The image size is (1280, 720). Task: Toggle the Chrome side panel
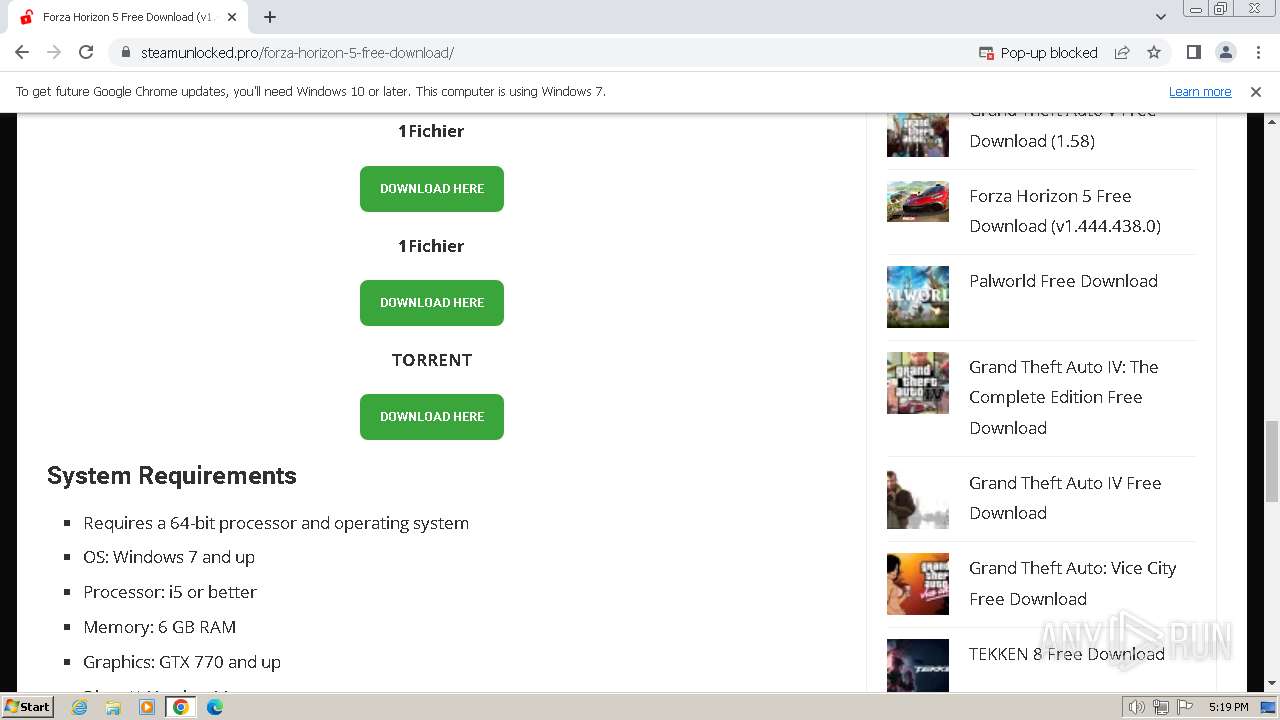click(x=1193, y=52)
